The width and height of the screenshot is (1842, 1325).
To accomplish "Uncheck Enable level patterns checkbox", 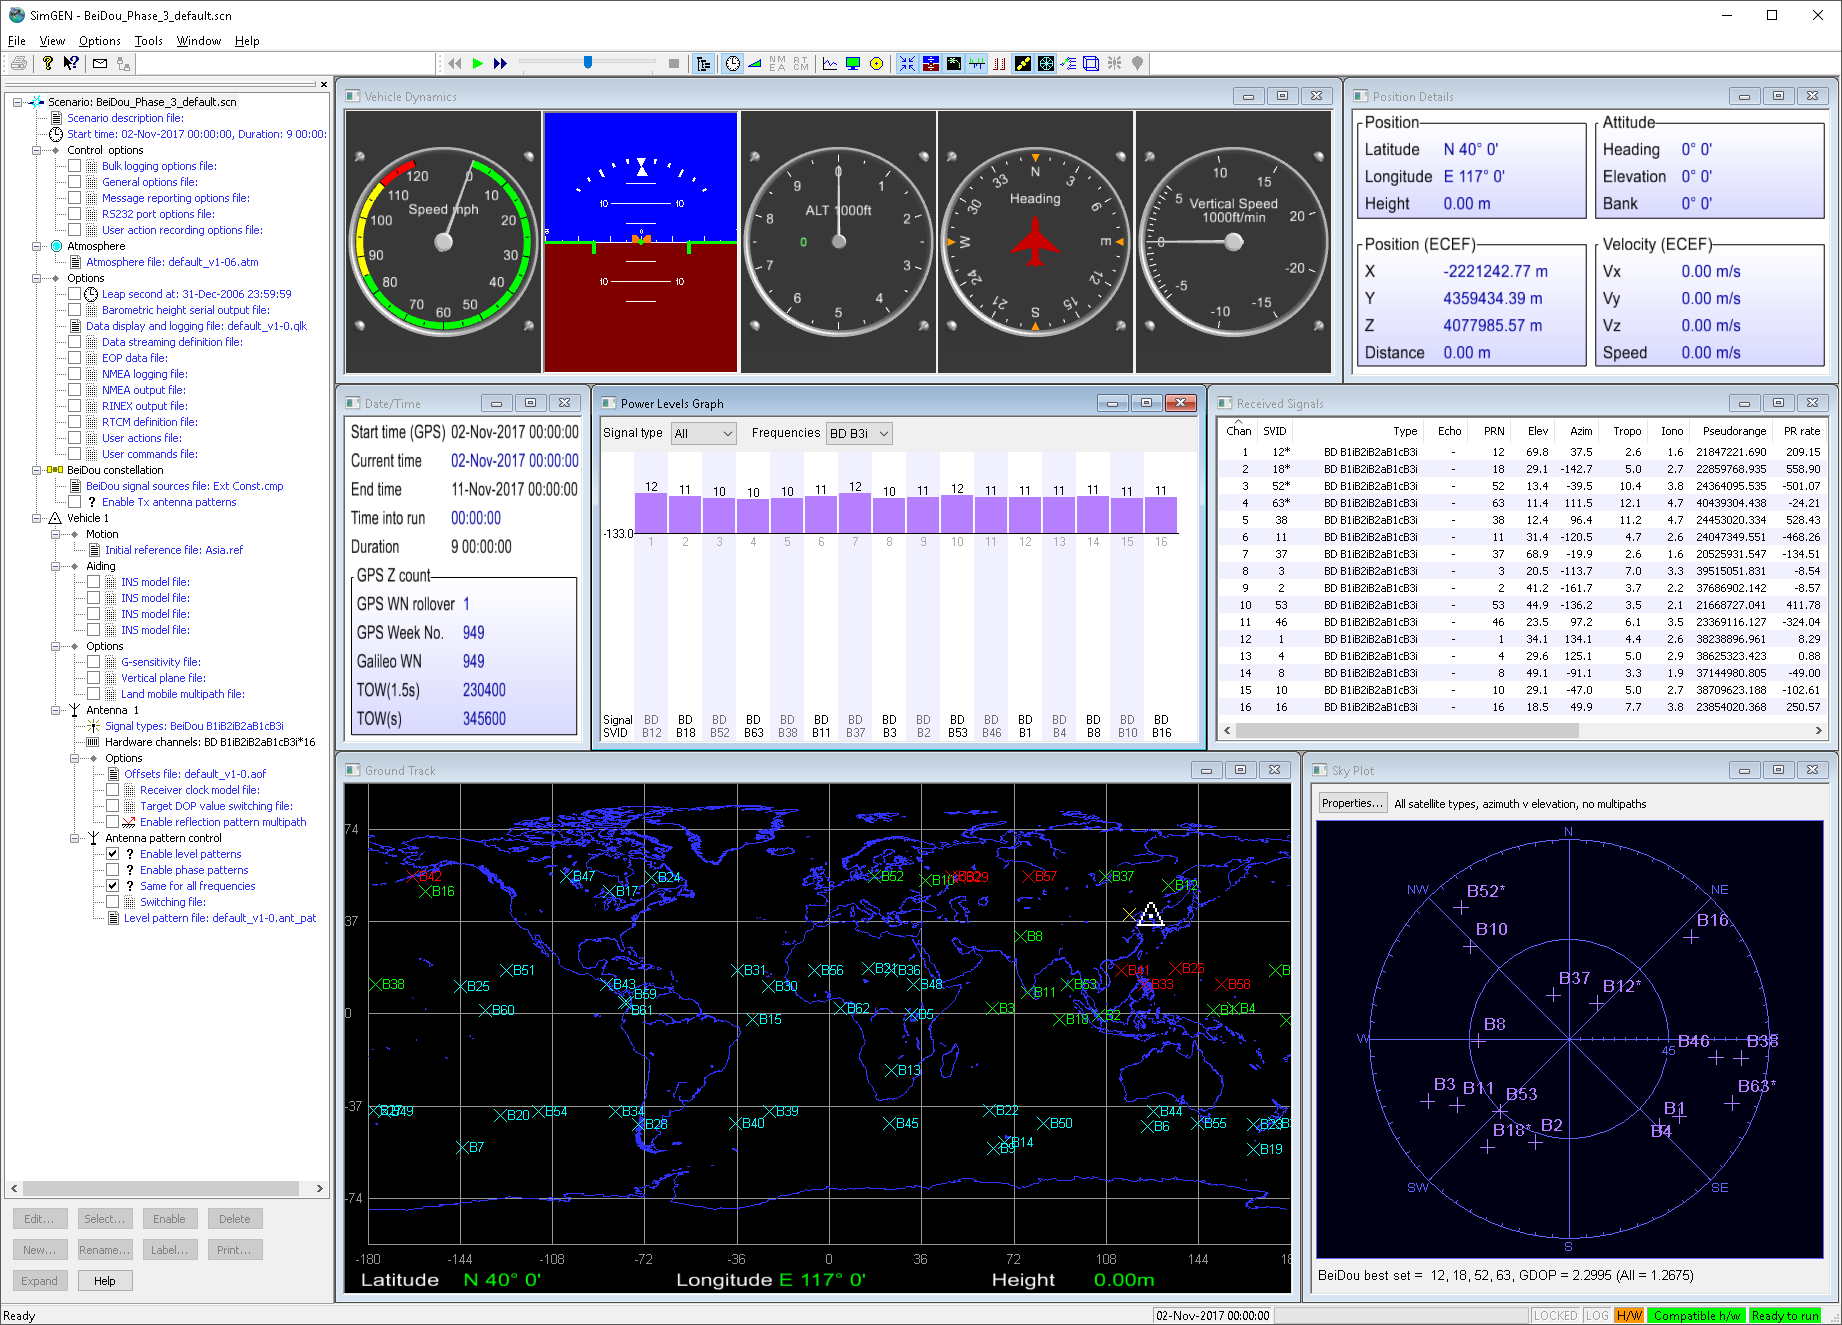I will [x=113, y=854].
